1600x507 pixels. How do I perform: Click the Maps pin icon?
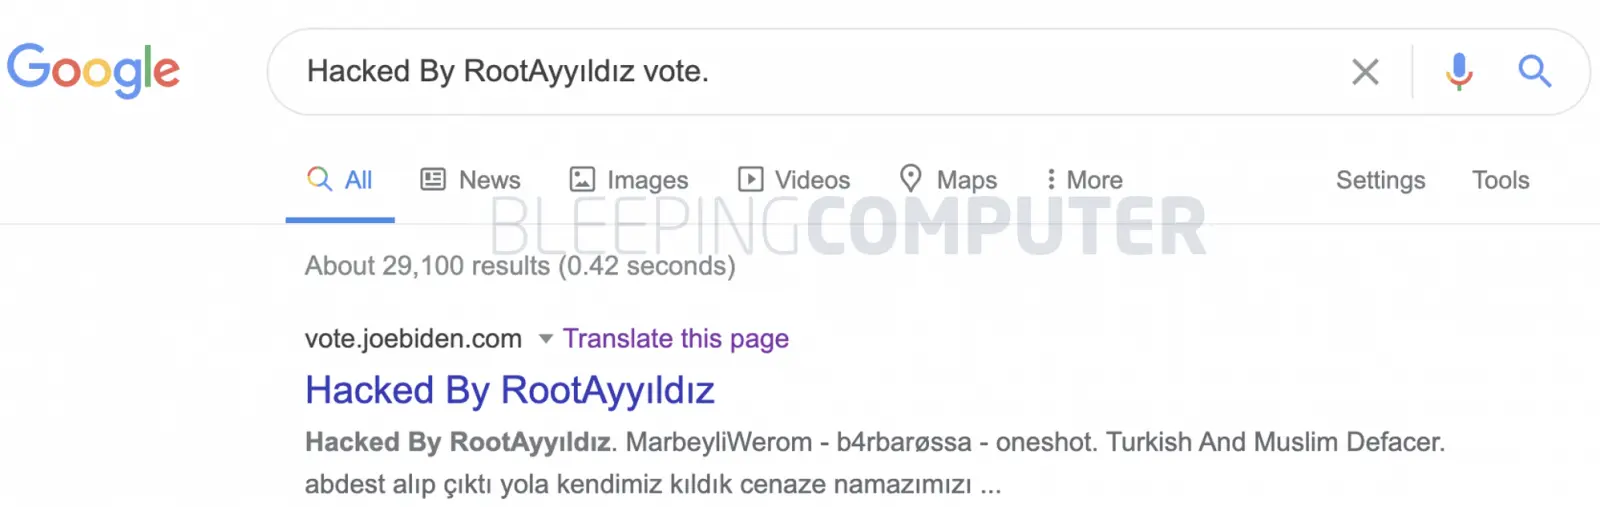[x=910, y=178]
